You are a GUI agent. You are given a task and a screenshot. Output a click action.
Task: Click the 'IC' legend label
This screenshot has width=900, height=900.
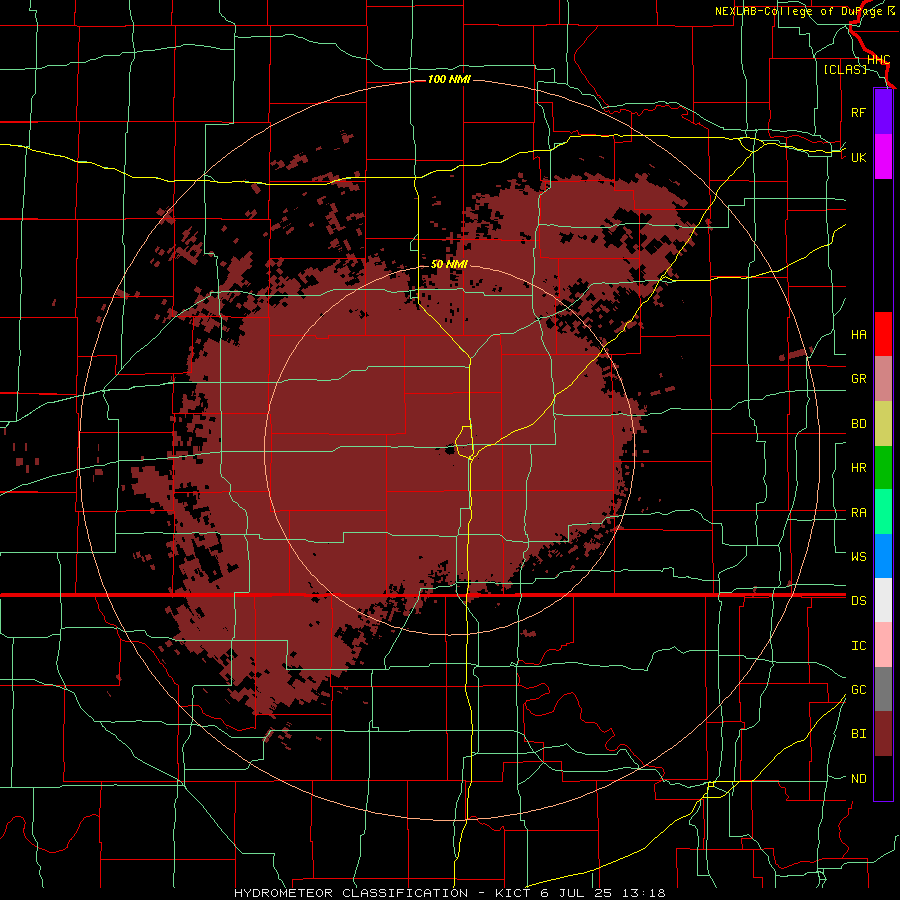[x=858, y=646]
